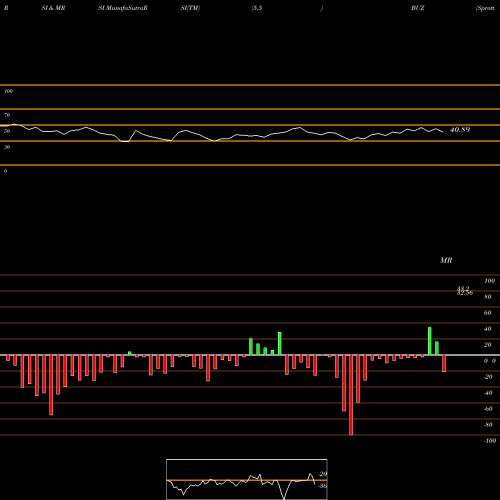
Task: Click the RSI value label 40.89
Action: (x=460, y=130)
